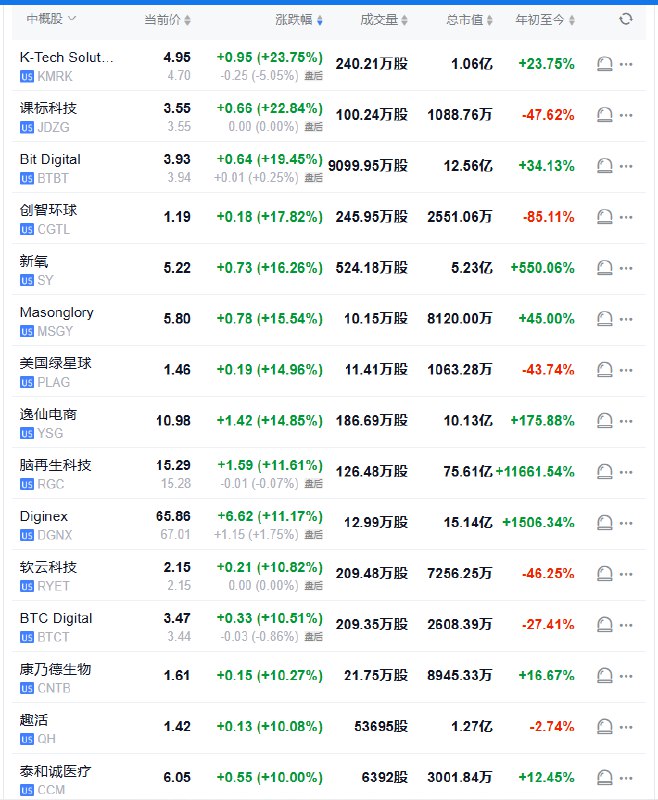The width and height of the screenshot is (658, 800).
Task: Click the +550.06% year-to-date value
Action: (543, 268)
